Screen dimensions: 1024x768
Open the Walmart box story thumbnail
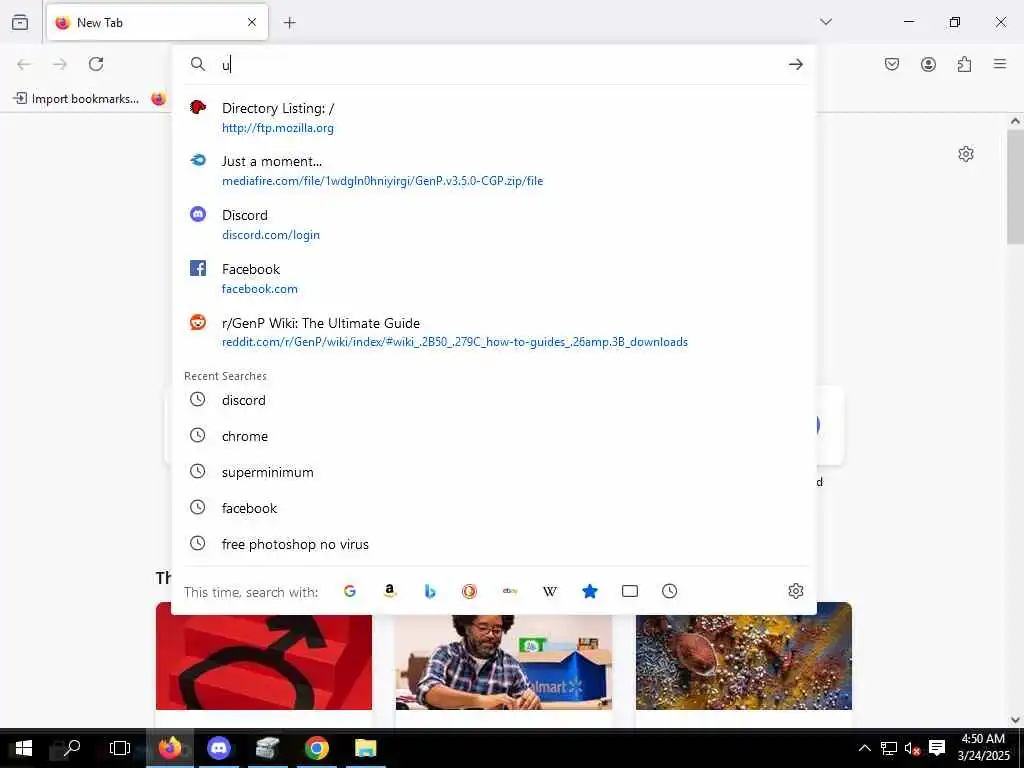point(504,662)
